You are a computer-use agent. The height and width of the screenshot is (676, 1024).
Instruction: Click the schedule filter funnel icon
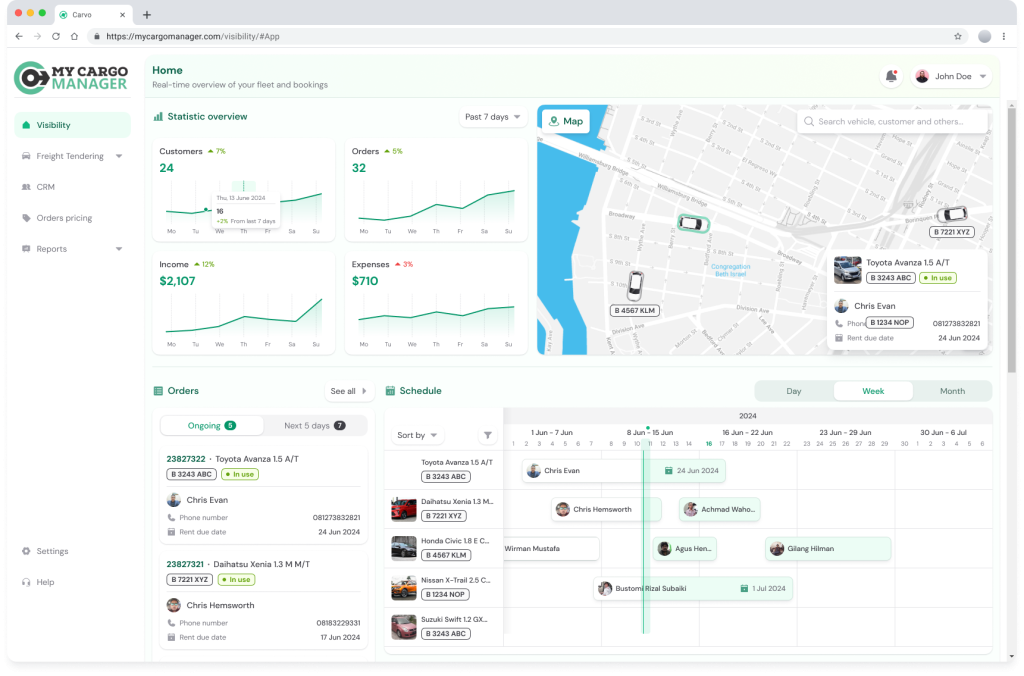click(487, 435)
